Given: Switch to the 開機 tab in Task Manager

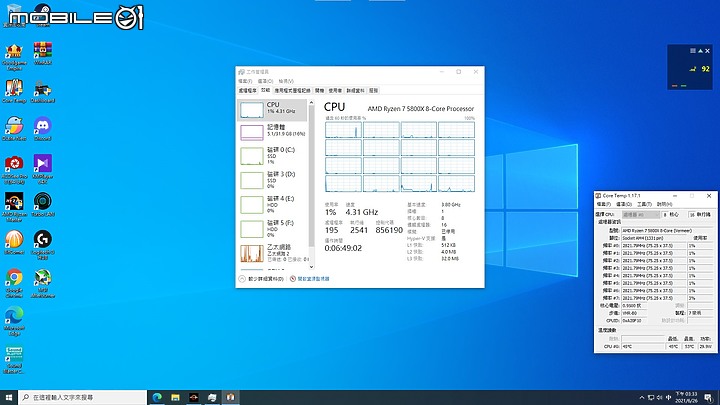Looking at the screenshot, I should [320, 91].
